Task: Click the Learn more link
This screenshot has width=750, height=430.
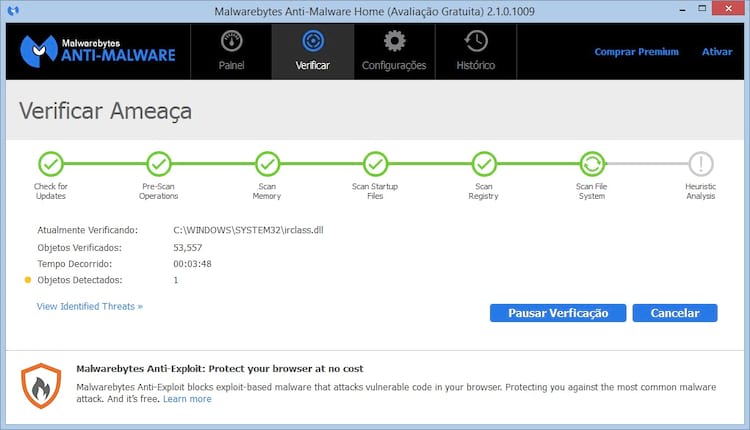Action: [187, 399]
